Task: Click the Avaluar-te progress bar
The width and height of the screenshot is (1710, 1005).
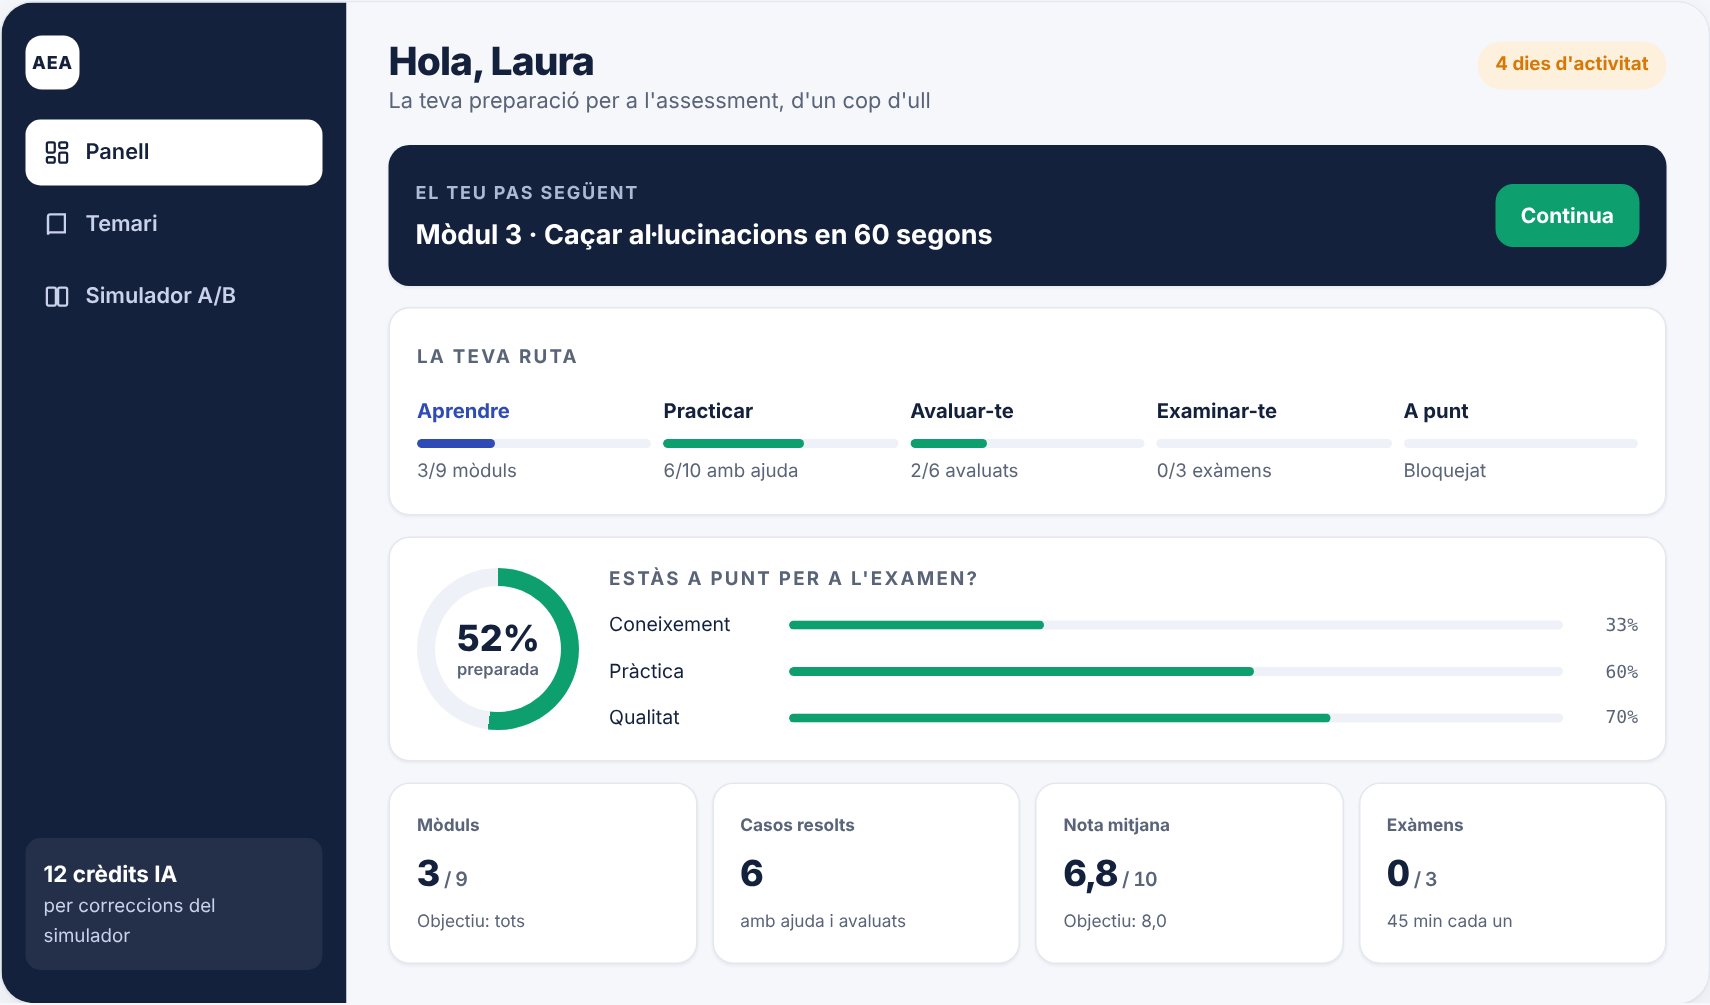Action: coord(1027,443)
